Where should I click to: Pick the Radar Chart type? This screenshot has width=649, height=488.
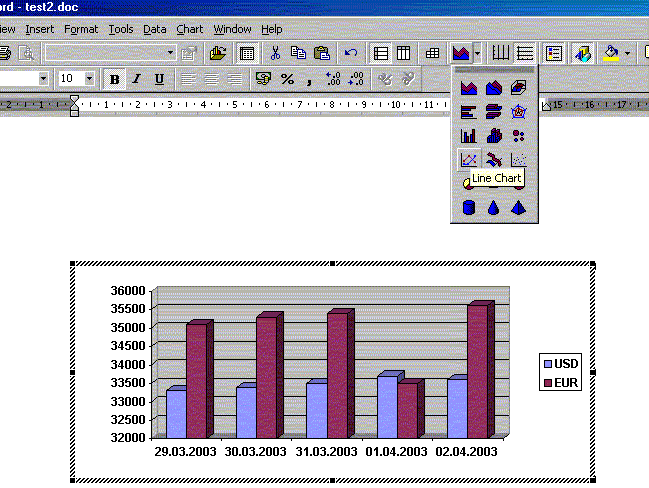pyautogui.click(x=518, y=112)
